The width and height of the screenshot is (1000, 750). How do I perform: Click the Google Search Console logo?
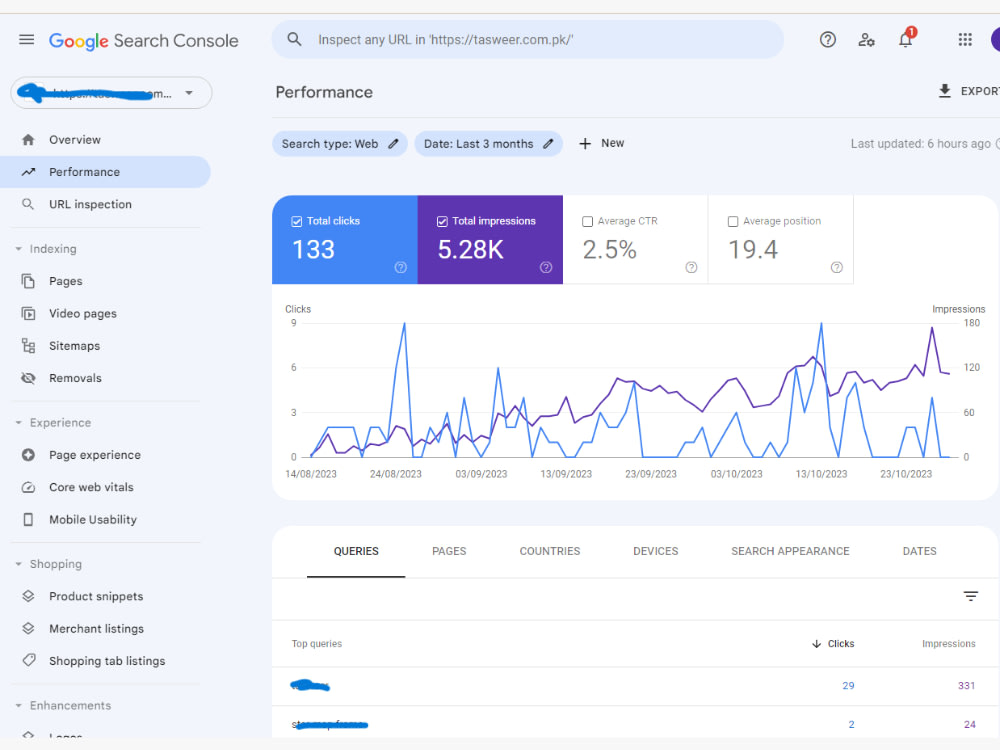point(143,41)
